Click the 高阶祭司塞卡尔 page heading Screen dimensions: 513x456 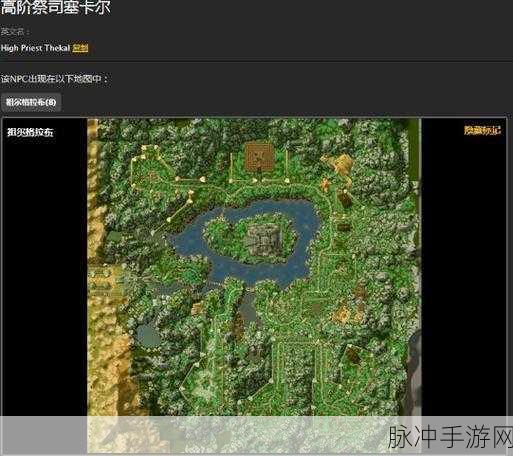pyautogui.click(x=55, y=7)
